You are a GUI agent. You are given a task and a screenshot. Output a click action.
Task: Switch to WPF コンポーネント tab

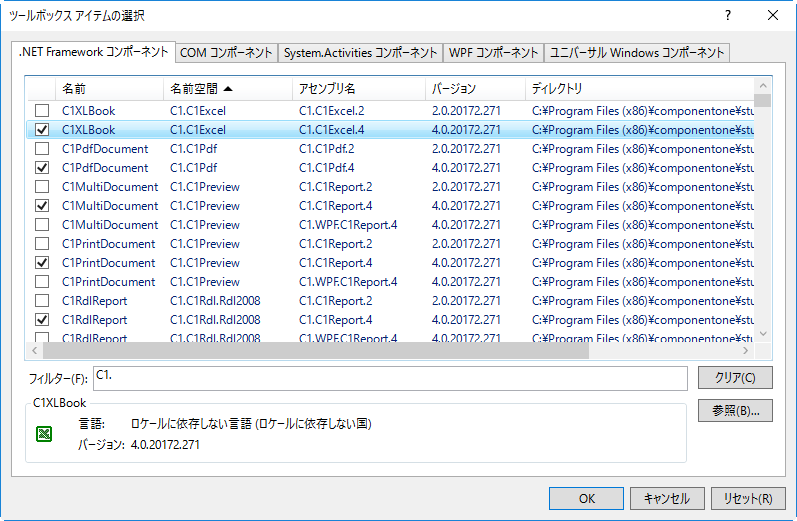pyautogui.click(x=493, y=53)
